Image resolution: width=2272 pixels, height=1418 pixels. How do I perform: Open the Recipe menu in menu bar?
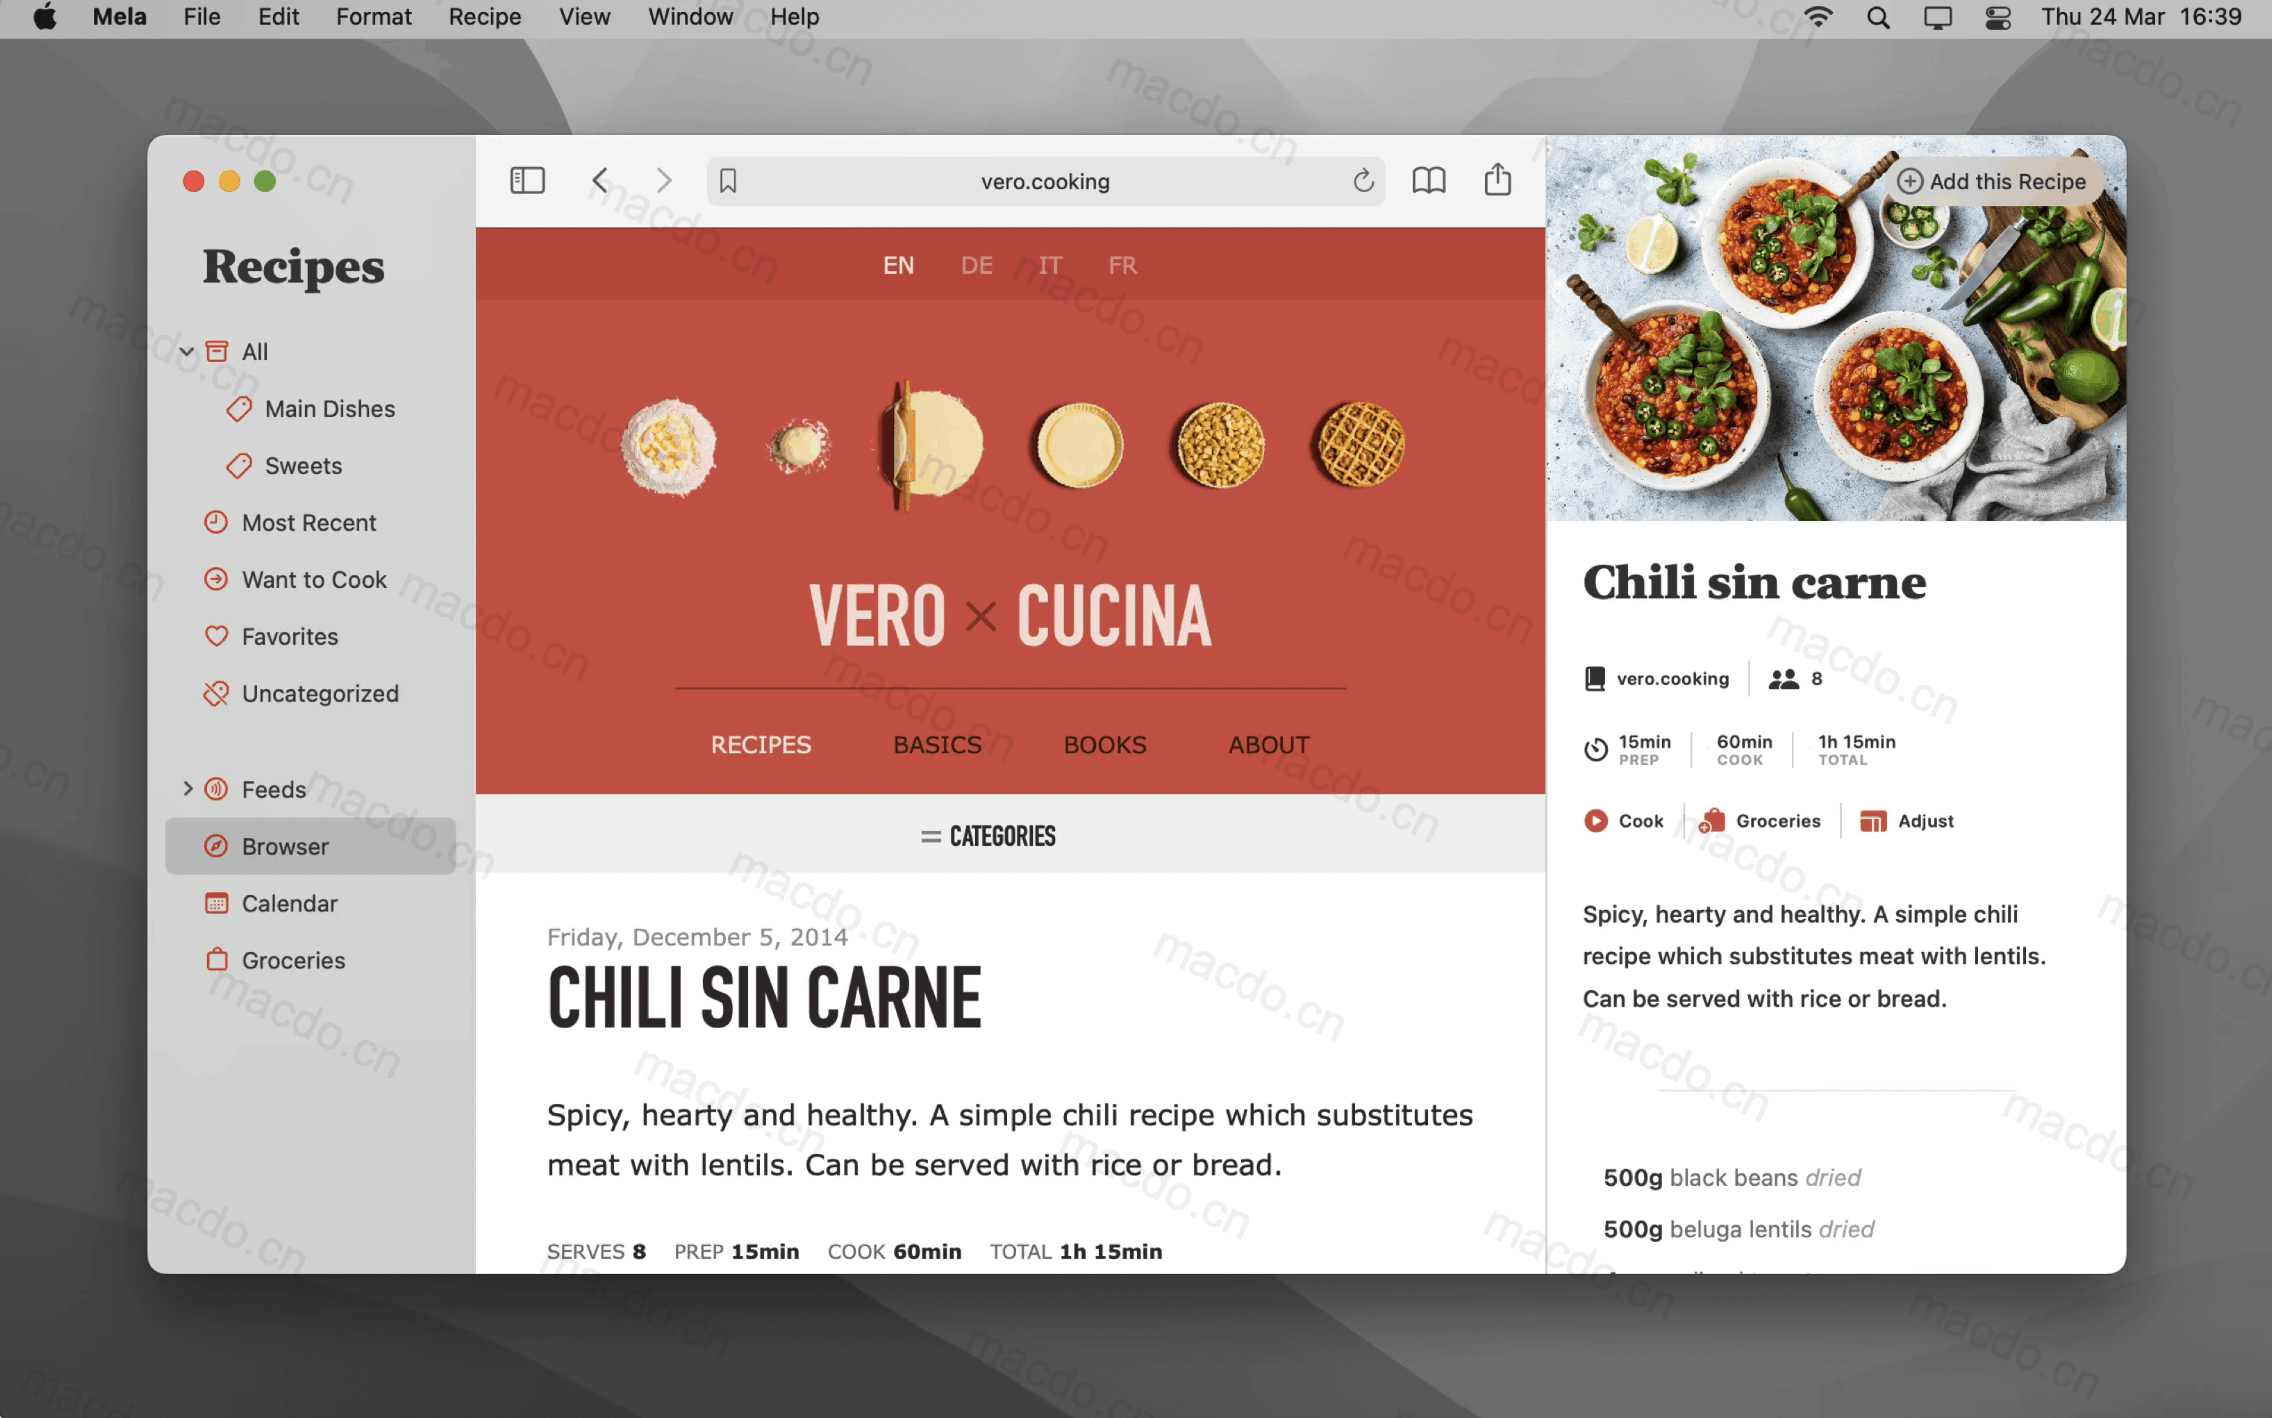(483, 18)
